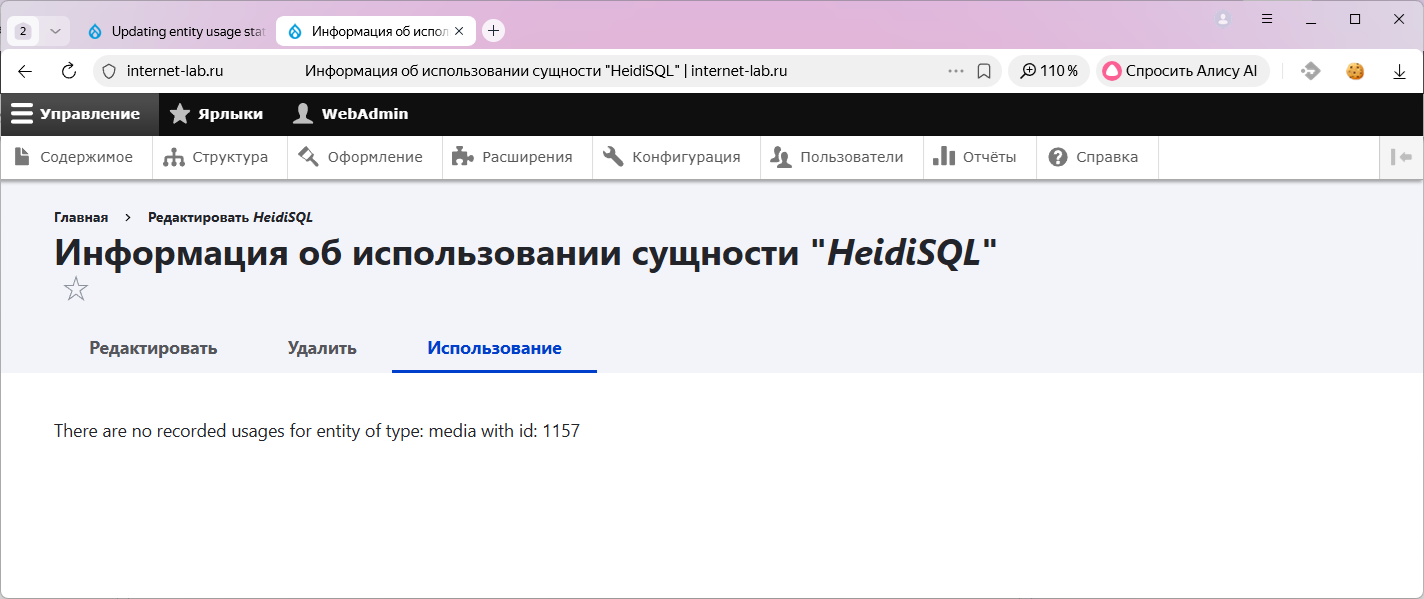Expand the tab group list chevron

coord(55,31)
